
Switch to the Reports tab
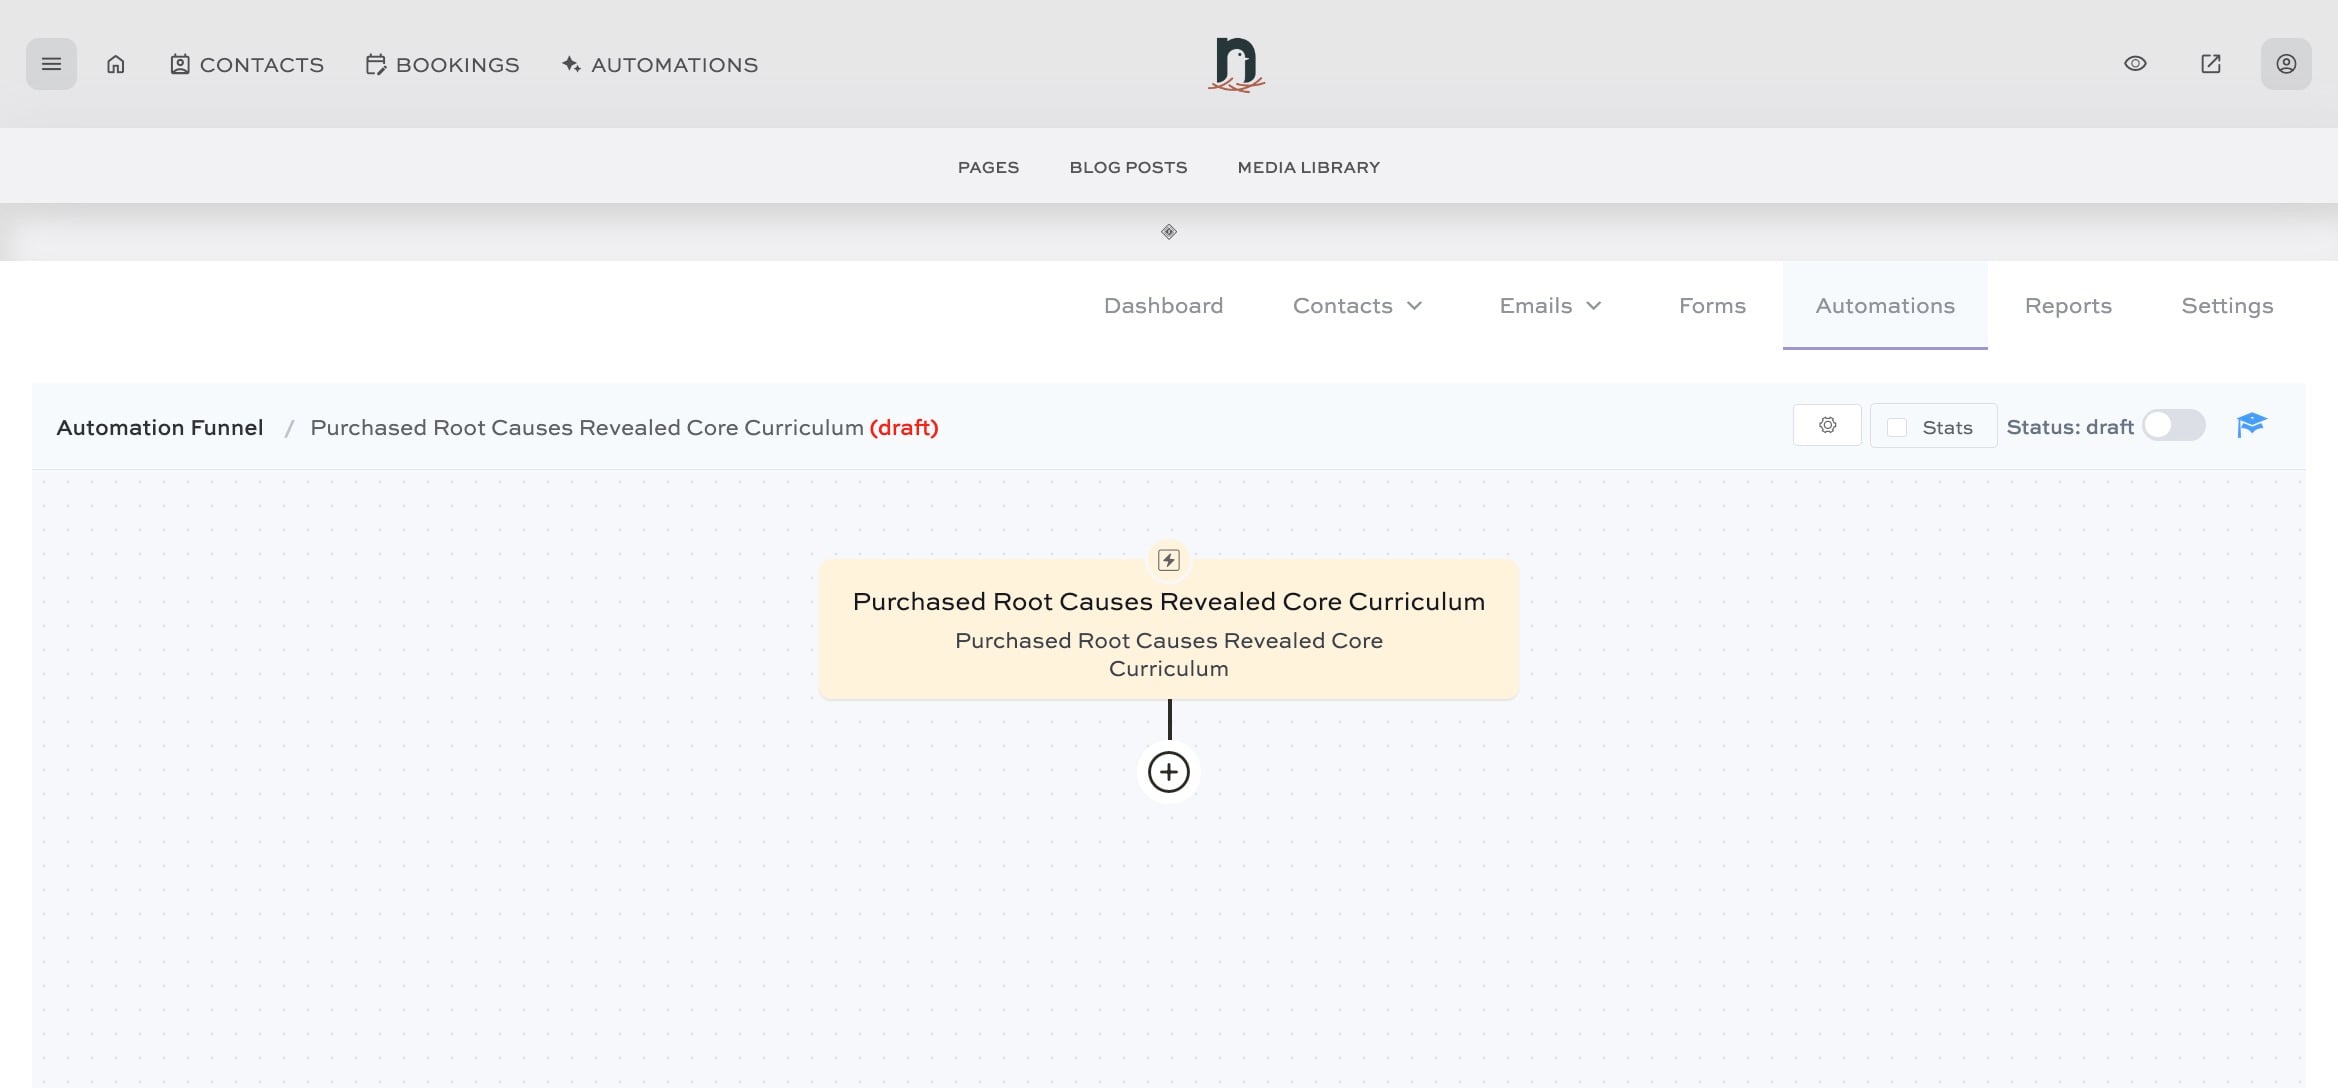pos(2068,305)
